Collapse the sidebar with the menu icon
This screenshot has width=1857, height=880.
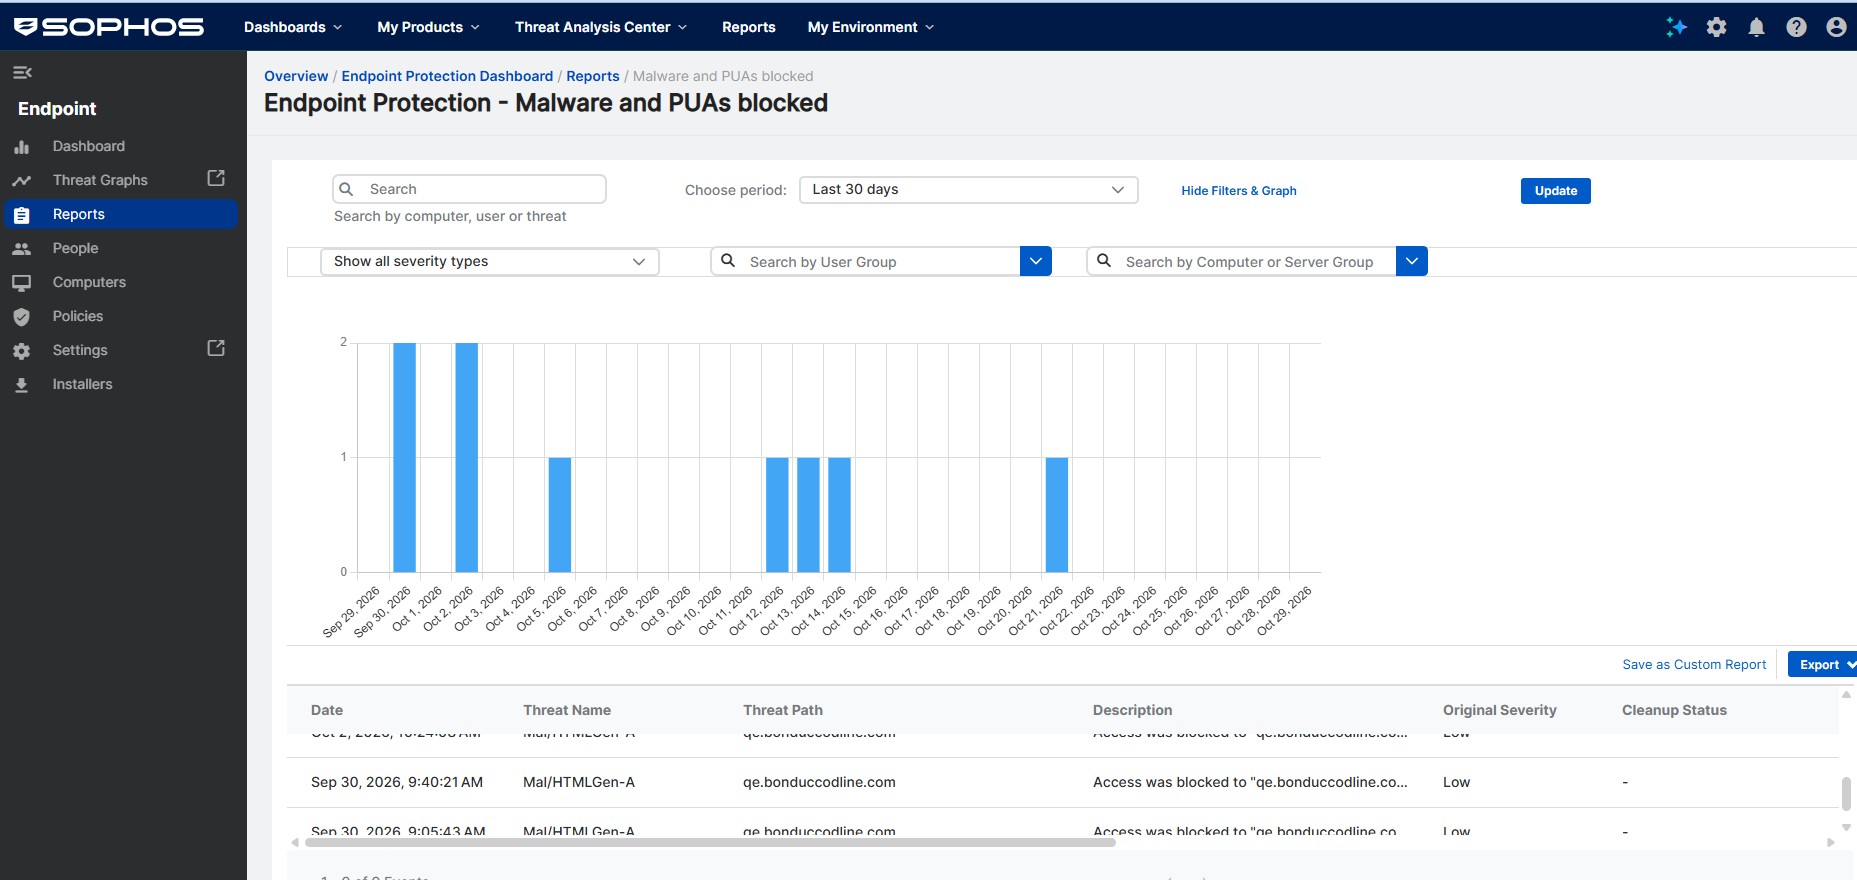22,72
